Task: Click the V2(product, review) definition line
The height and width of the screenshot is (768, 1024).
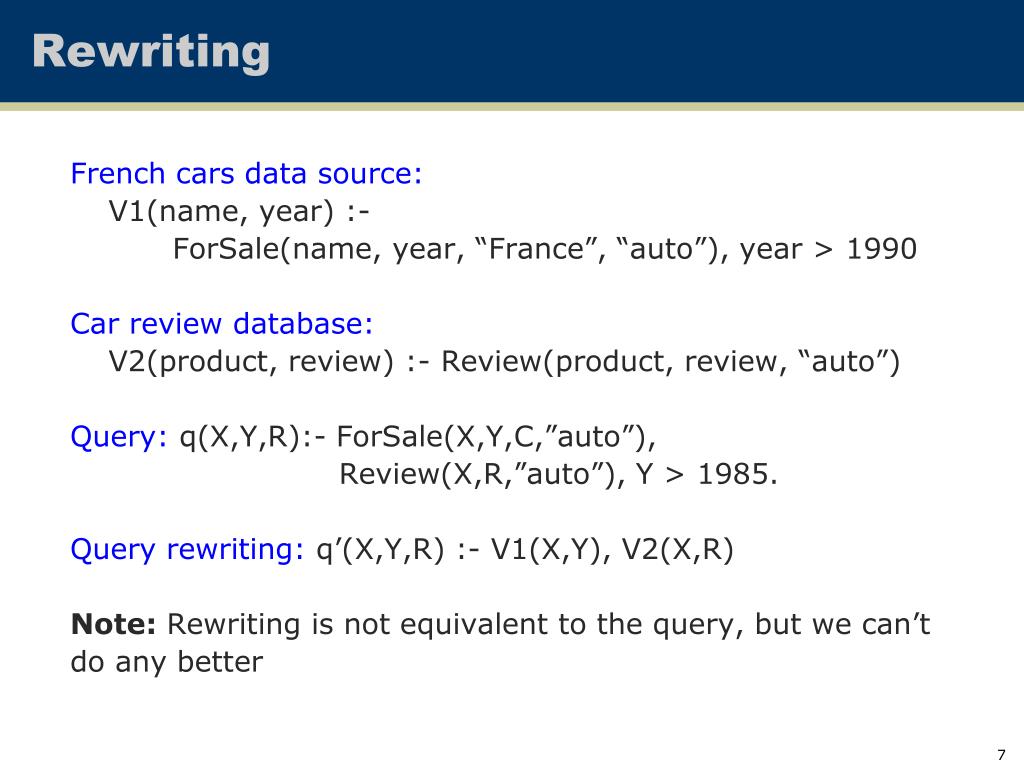Action: tap(504, 362)
